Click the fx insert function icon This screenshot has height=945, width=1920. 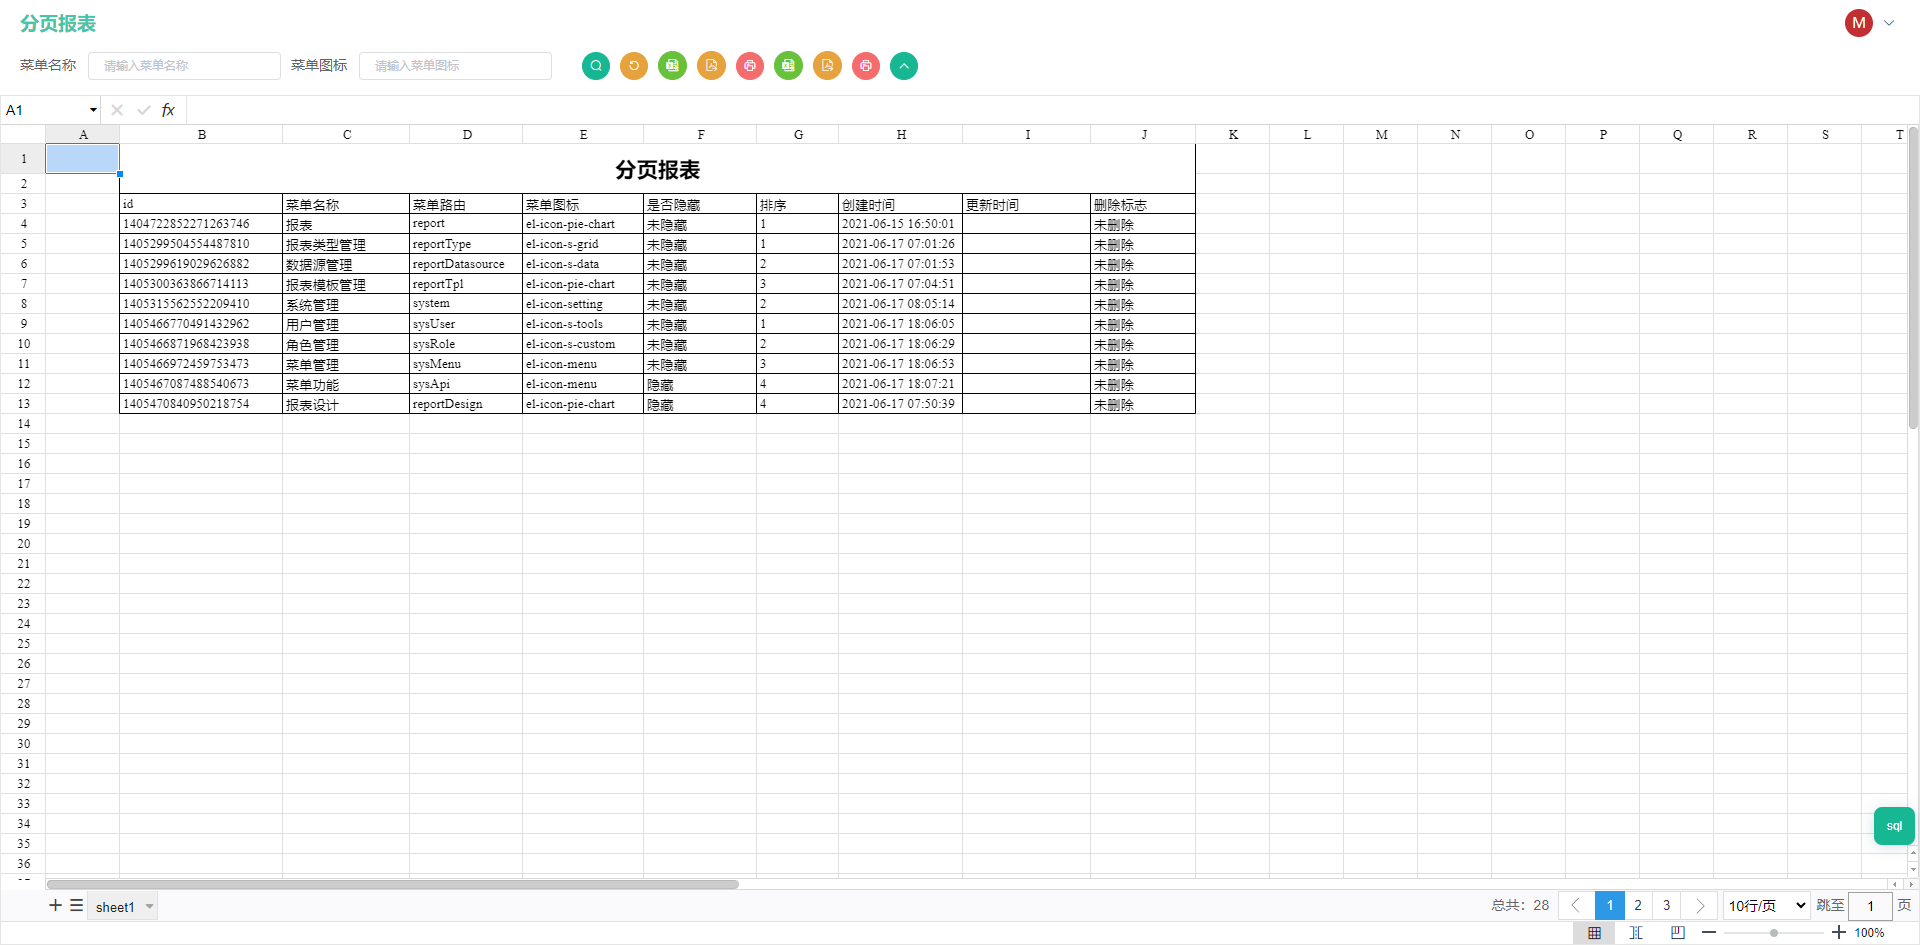[x=168, y=110]
